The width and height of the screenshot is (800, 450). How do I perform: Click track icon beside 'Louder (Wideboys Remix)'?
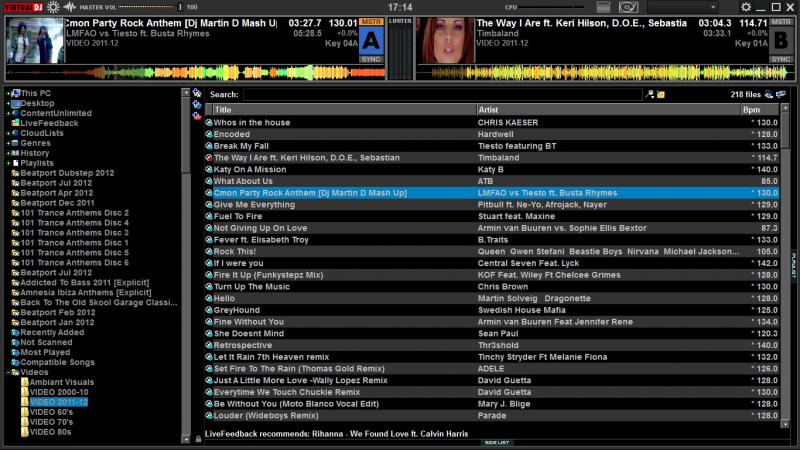(x=209, y=416)
